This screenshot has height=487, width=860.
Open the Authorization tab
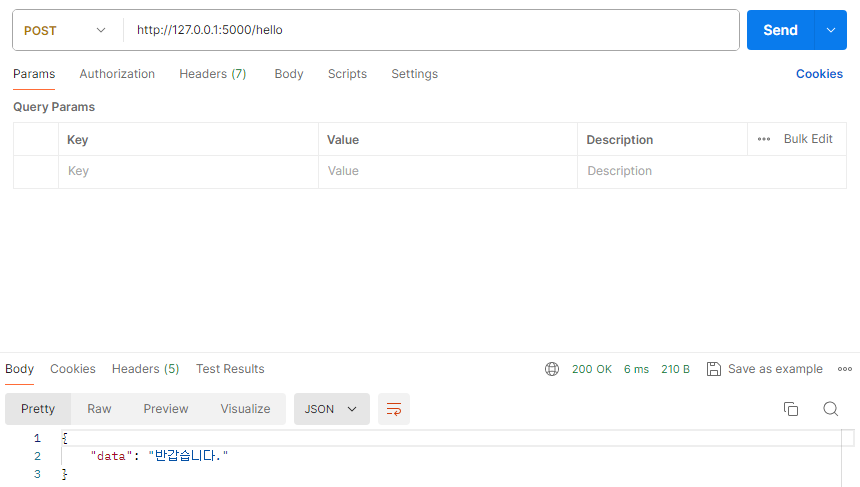click(x=117, y=74)
